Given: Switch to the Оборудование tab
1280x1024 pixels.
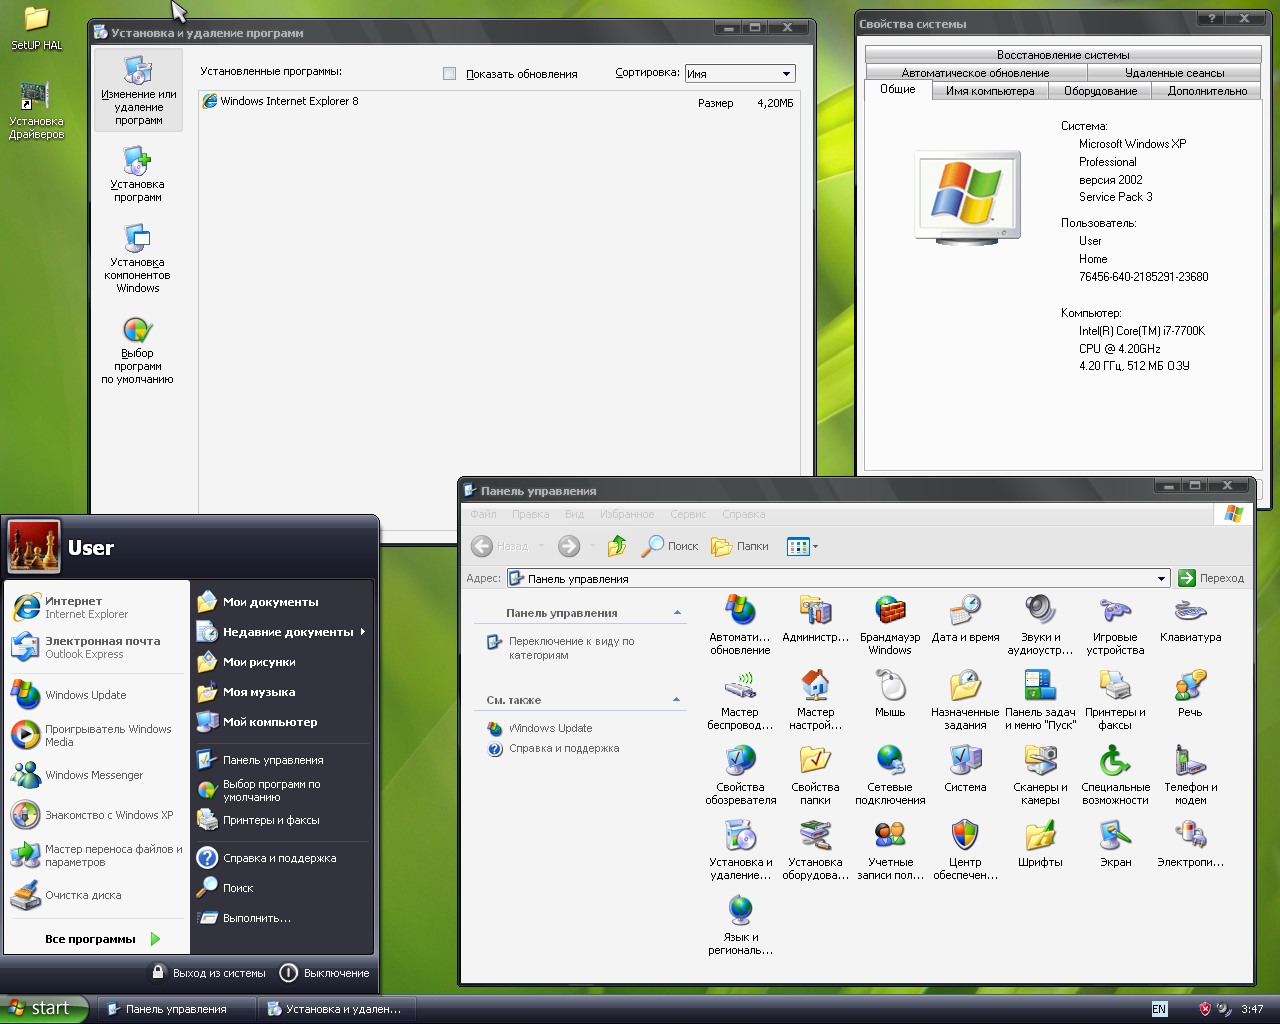Looking at the screenshot, I should coord(1100,90).
